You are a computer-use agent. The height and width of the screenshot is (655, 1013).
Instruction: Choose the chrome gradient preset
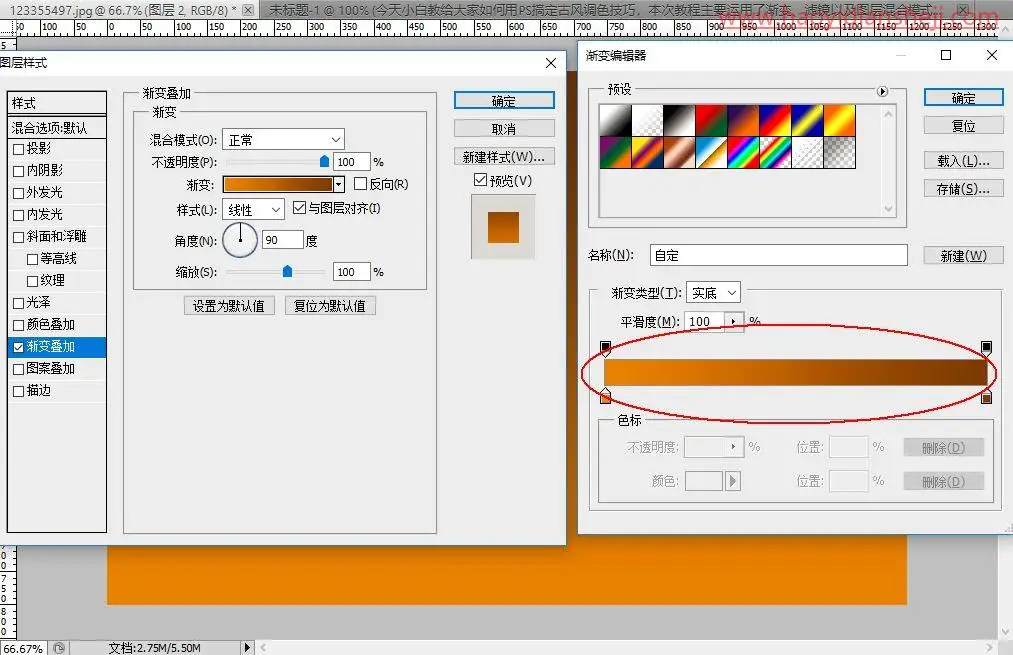coord(711,152)
